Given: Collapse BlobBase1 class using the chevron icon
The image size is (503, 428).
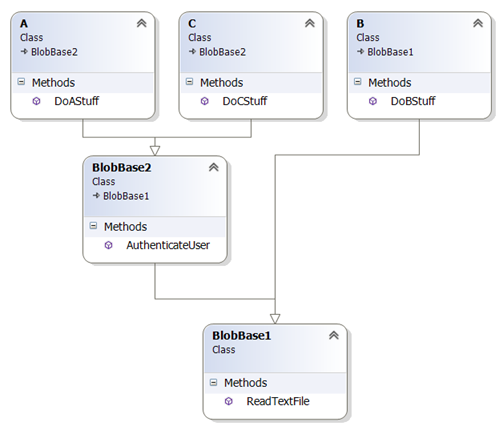Looking at the screenshot, I should click(334, 335).
